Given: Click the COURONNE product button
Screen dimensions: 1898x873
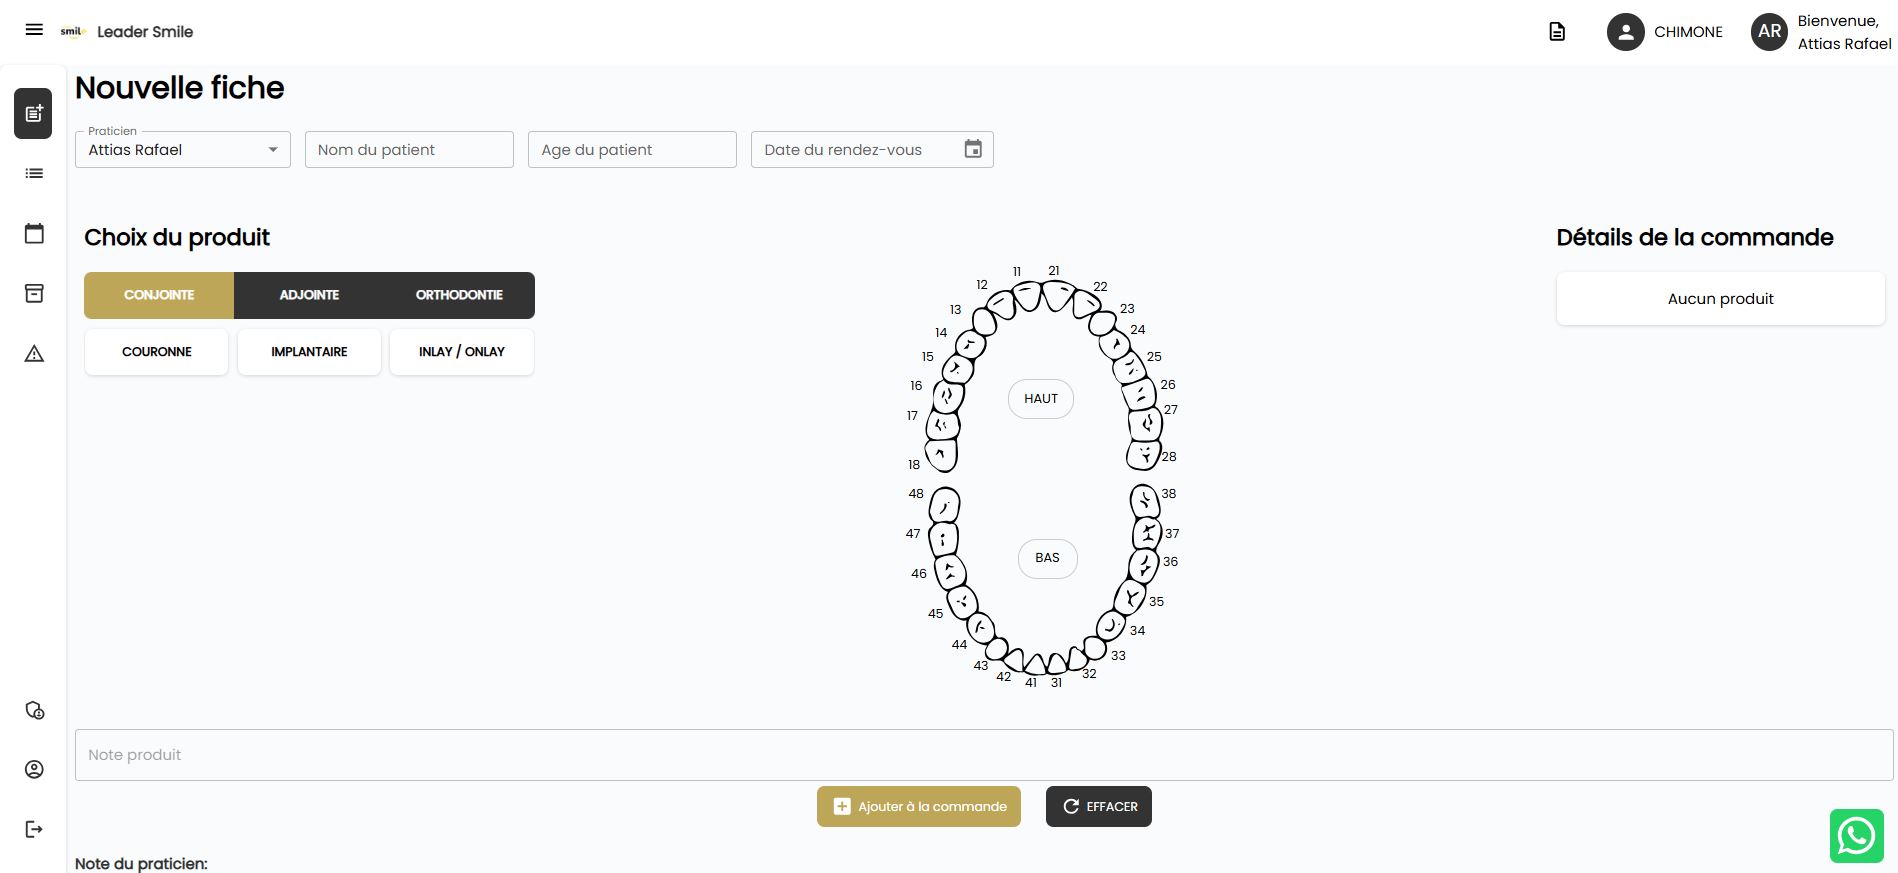Looking at the screenshot, I should click(x=157, y=352).
